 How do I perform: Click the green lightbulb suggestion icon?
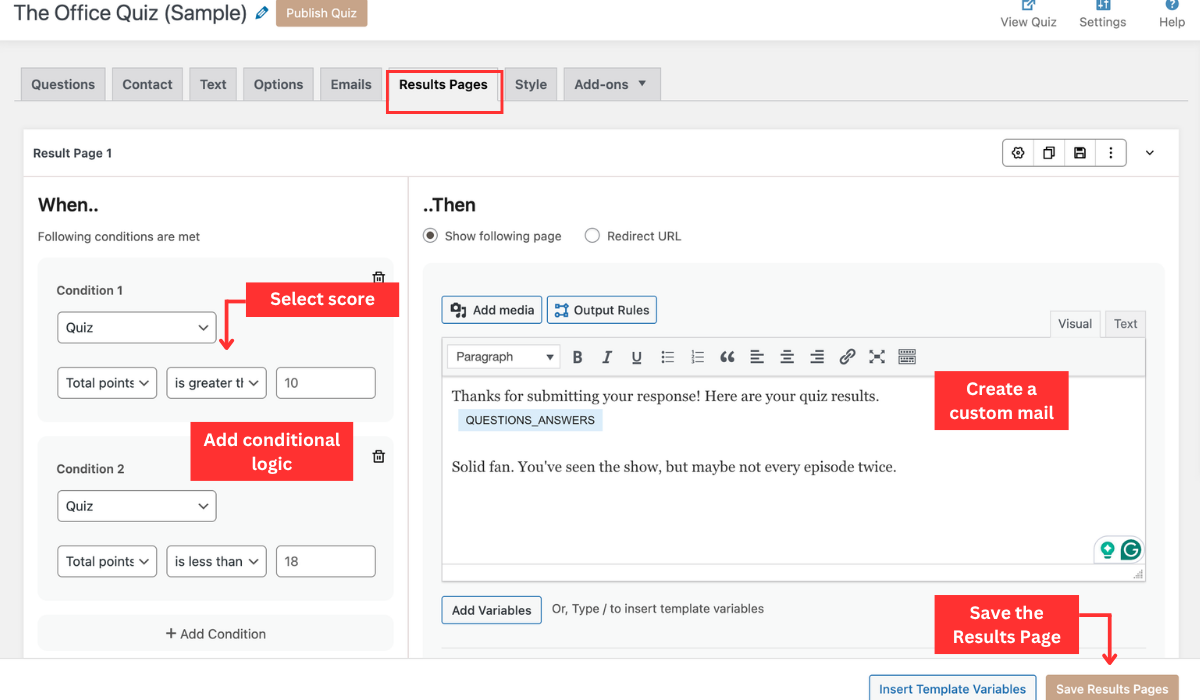point(1107,549)
